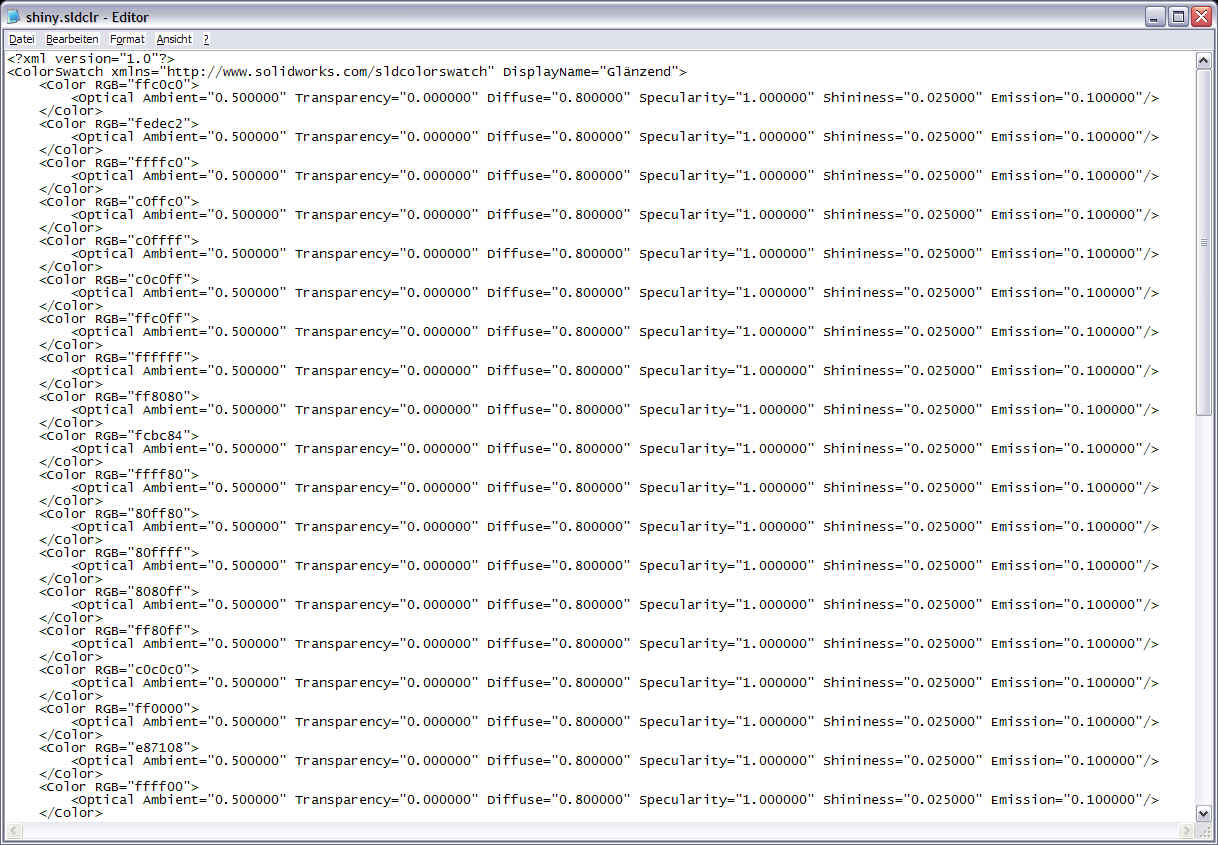Open the Bearbeiten menu
The width and height of the screenshot is (1218, 845).
tap(72, 39)
